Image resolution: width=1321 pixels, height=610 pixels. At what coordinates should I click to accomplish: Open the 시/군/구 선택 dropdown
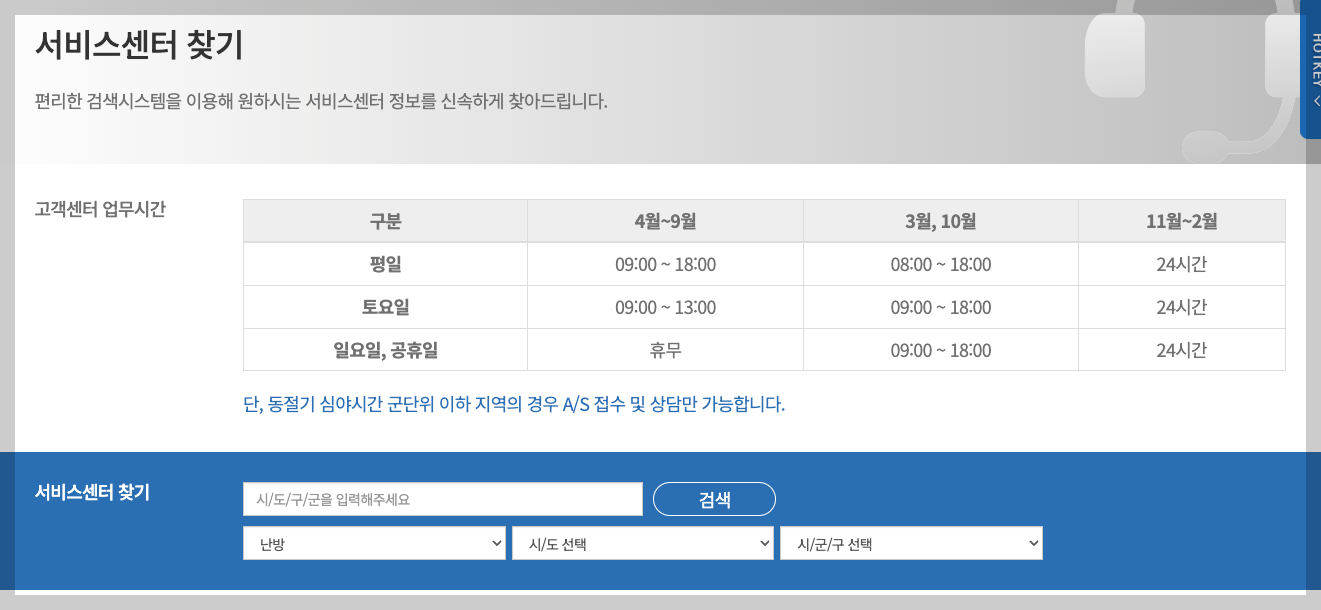point(911,543)
